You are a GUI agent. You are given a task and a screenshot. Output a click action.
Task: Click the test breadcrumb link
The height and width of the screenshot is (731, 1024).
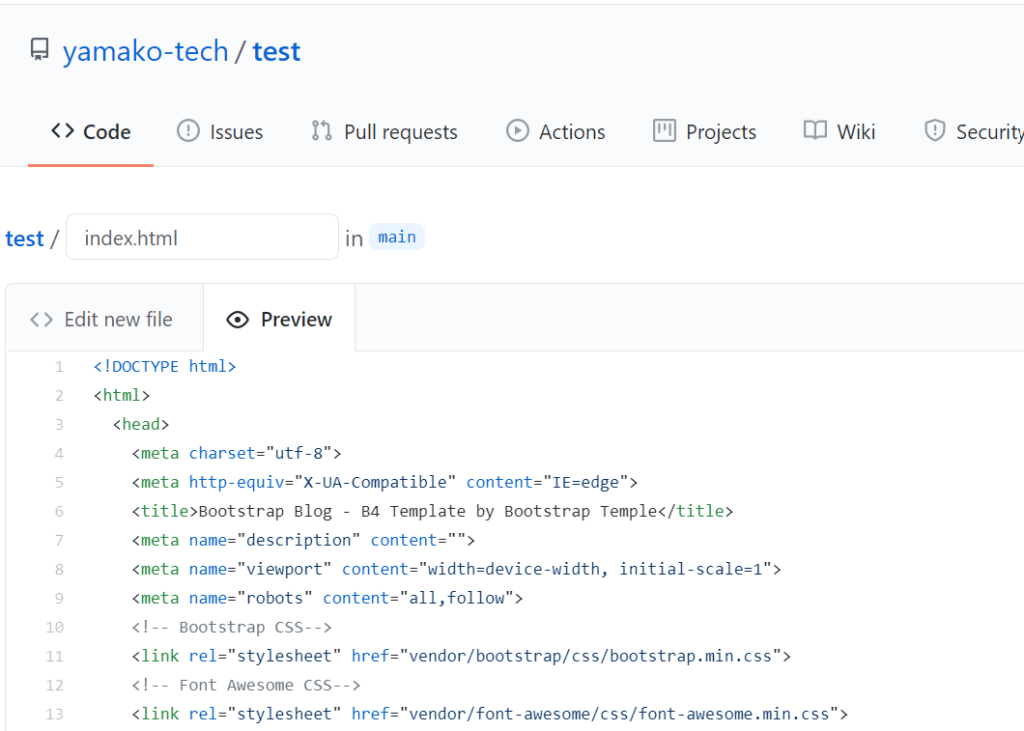[25, 238]
